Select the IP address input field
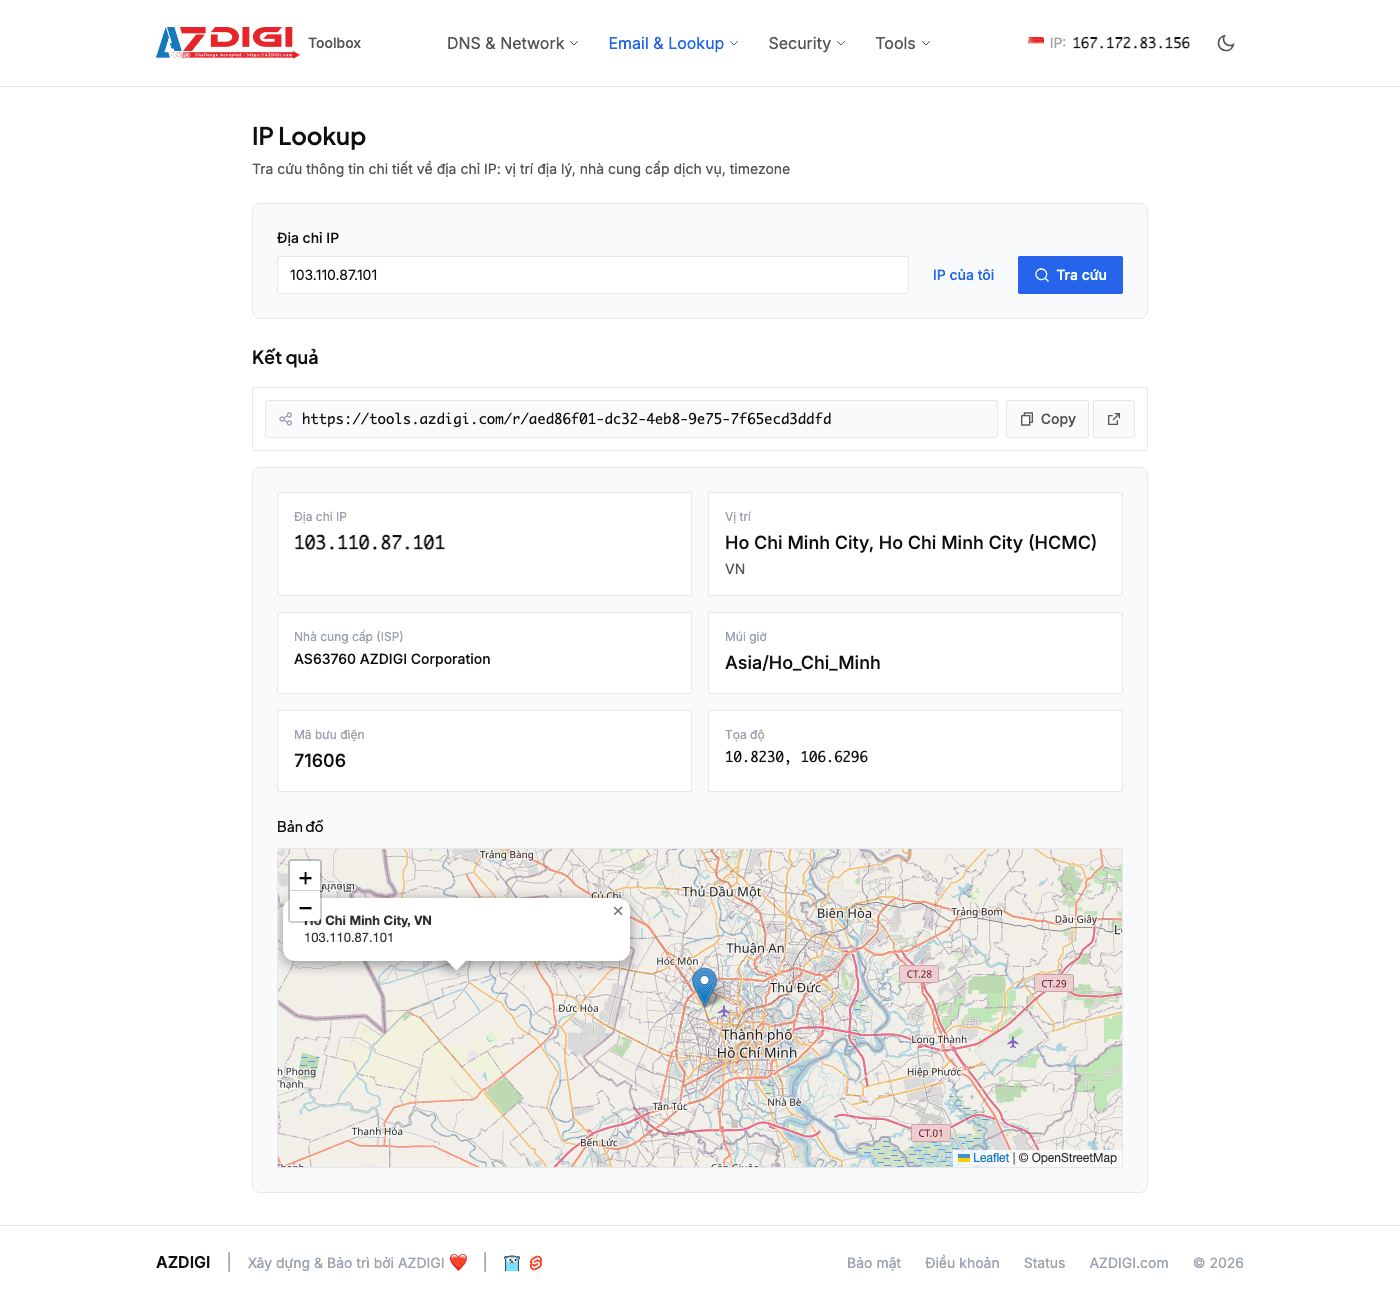 coord(592,275)
